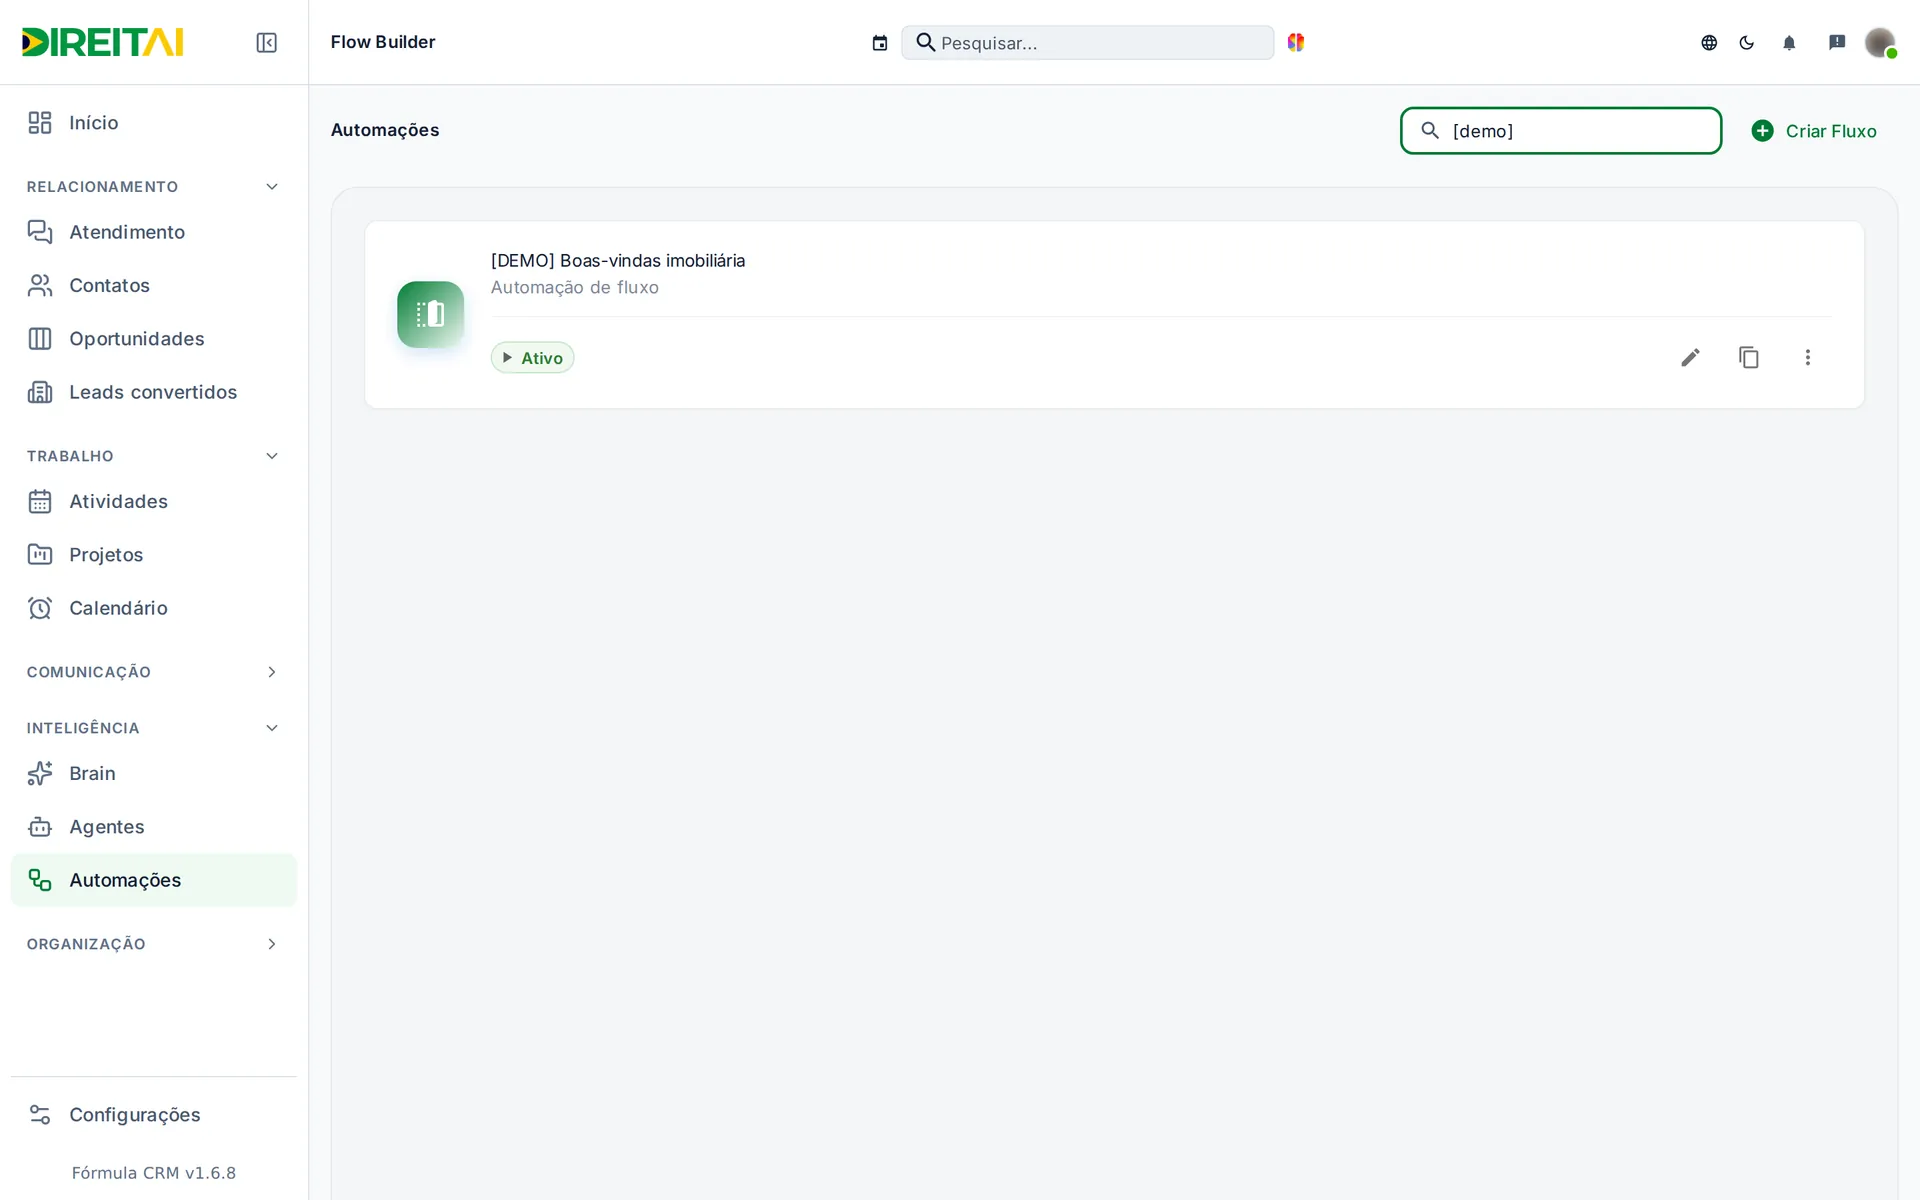
Task: Focus the [demo] automations filter field
Action: point(1560,131)
